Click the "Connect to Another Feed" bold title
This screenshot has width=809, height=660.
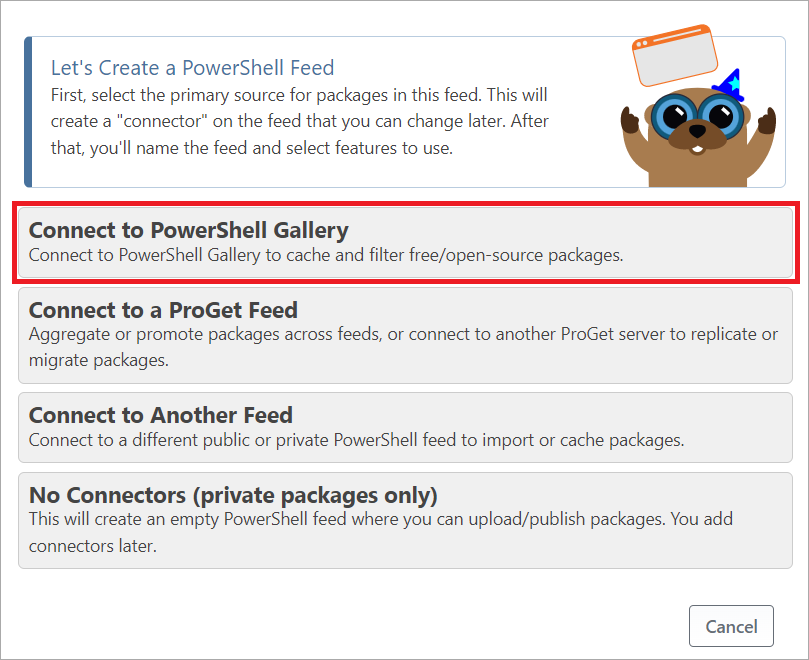pos(160,415)
